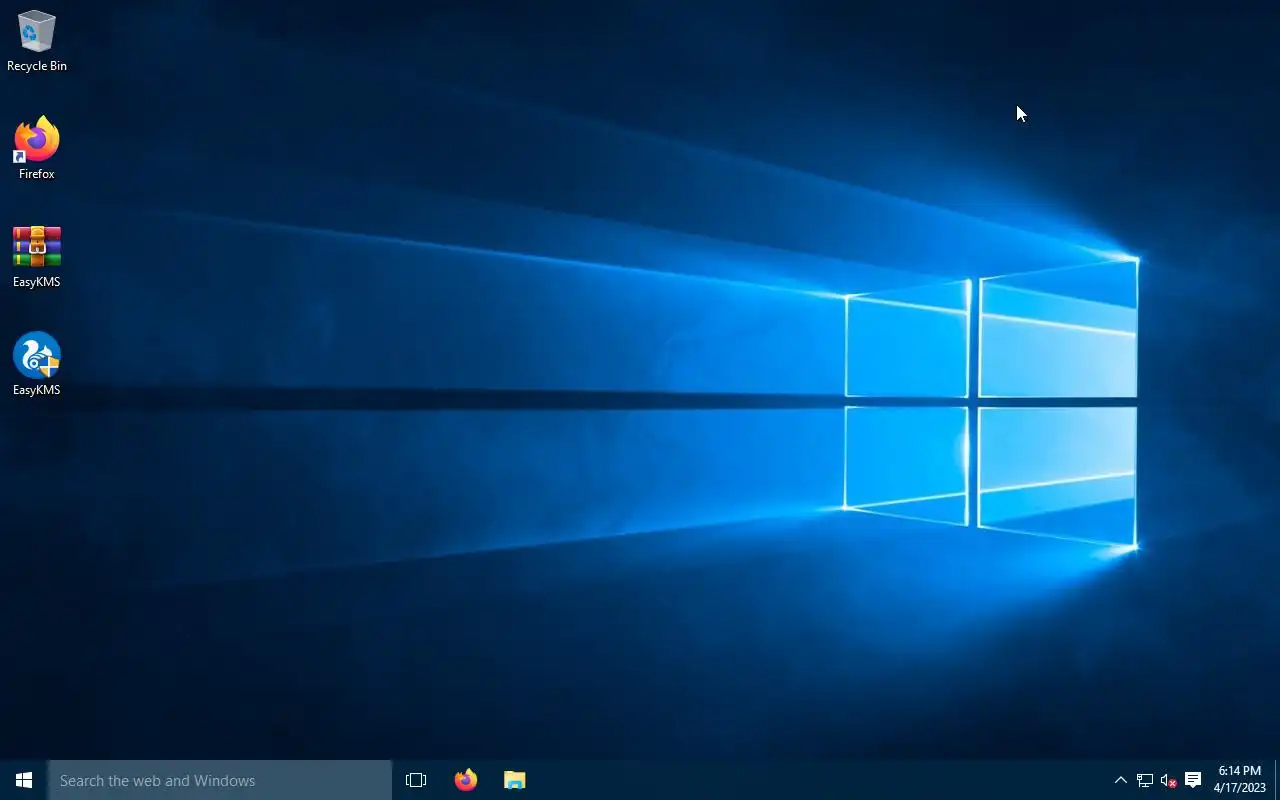The height and width of the screenshot is (800, 1280).
Task: Select the EasyKMS WinRAR archive icon
Action: (x=37, y=256)
